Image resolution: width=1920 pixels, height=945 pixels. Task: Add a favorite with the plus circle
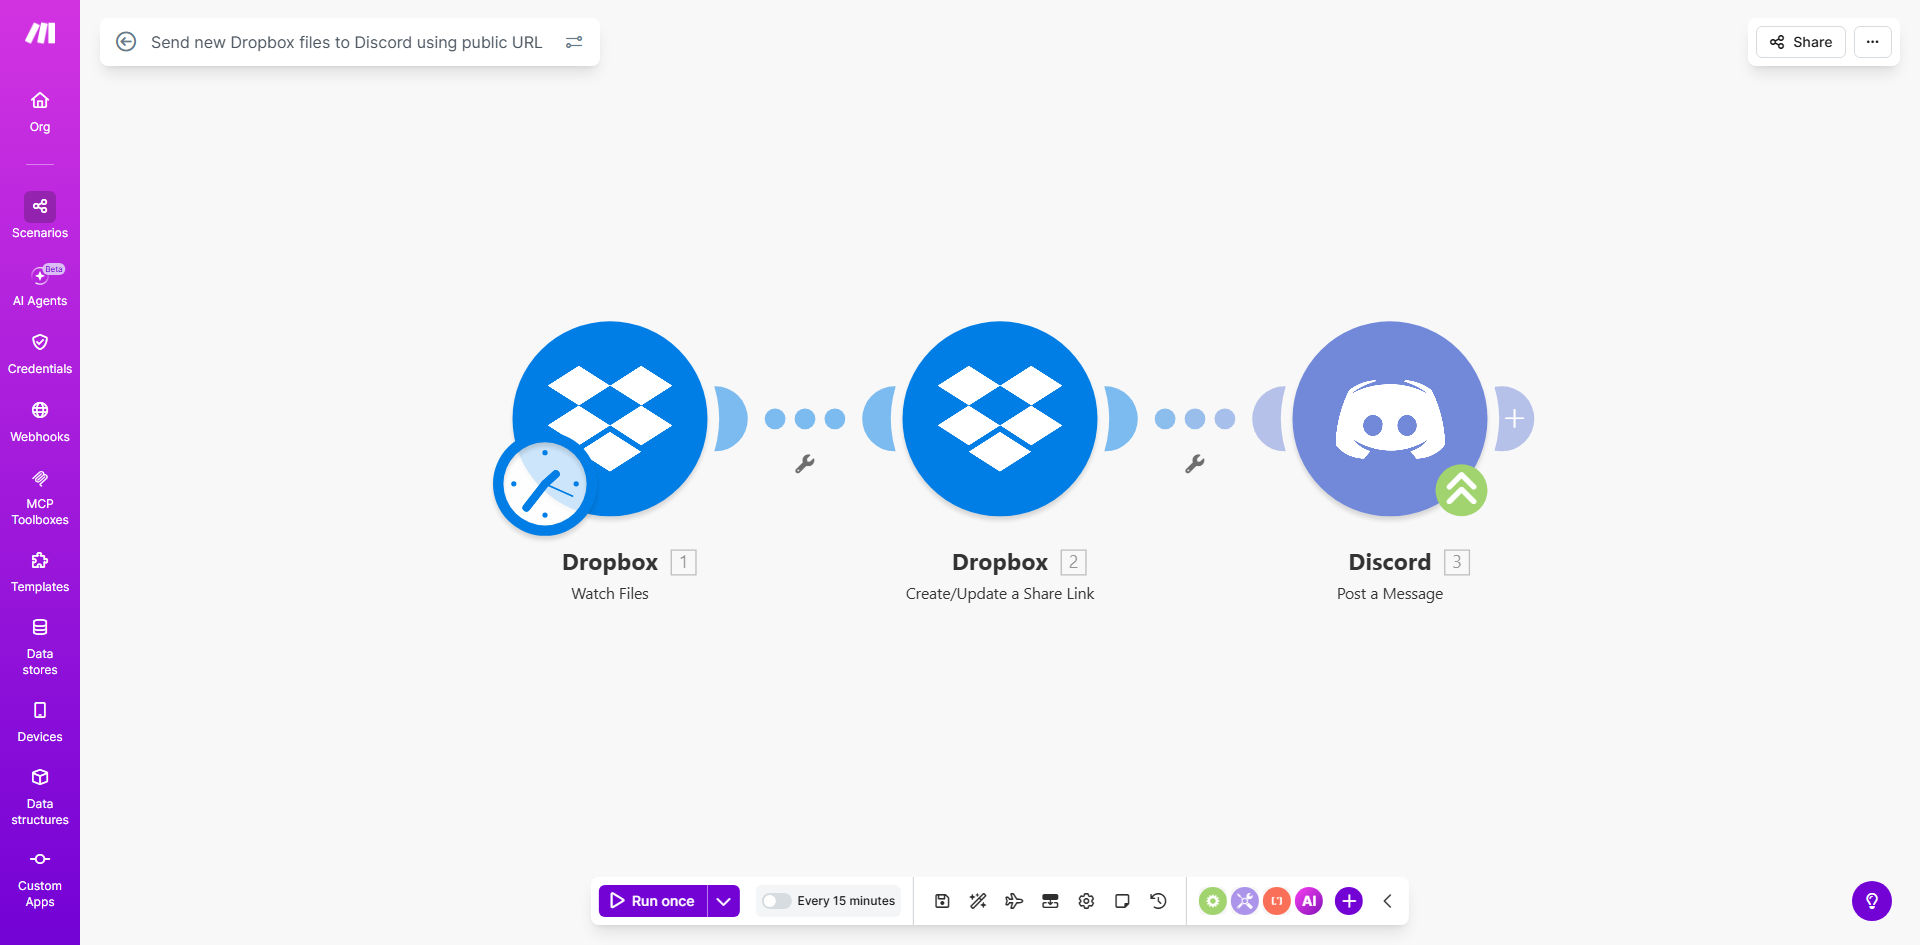tap(1349, 901)
